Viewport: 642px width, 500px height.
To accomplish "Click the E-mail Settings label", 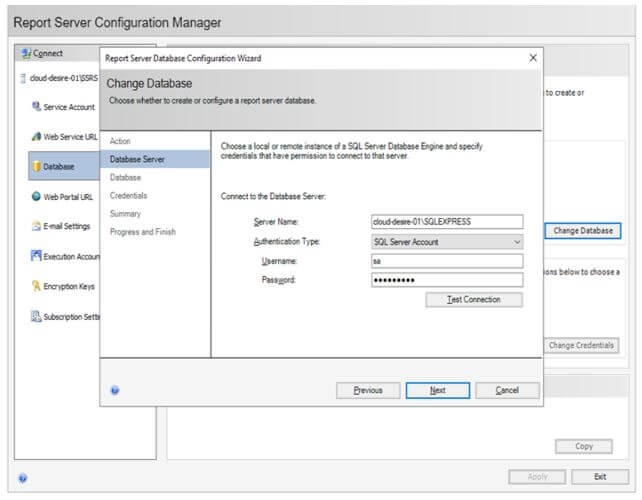I will (x=67, y=226).
